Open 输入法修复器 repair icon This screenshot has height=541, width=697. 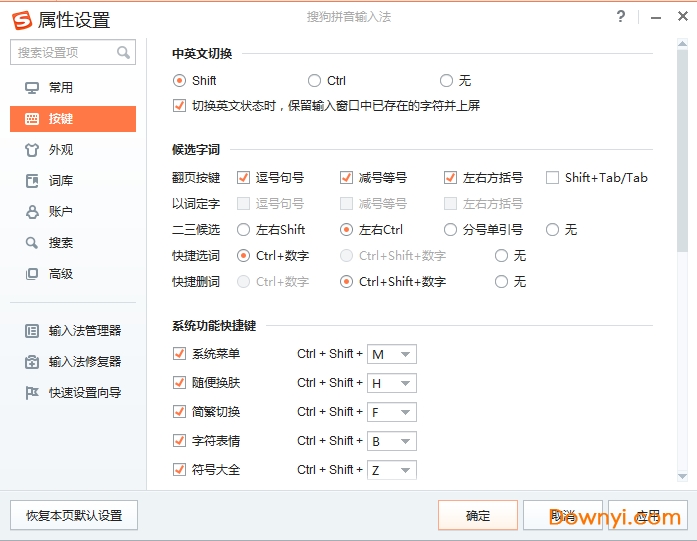click(x=31, y=362)
